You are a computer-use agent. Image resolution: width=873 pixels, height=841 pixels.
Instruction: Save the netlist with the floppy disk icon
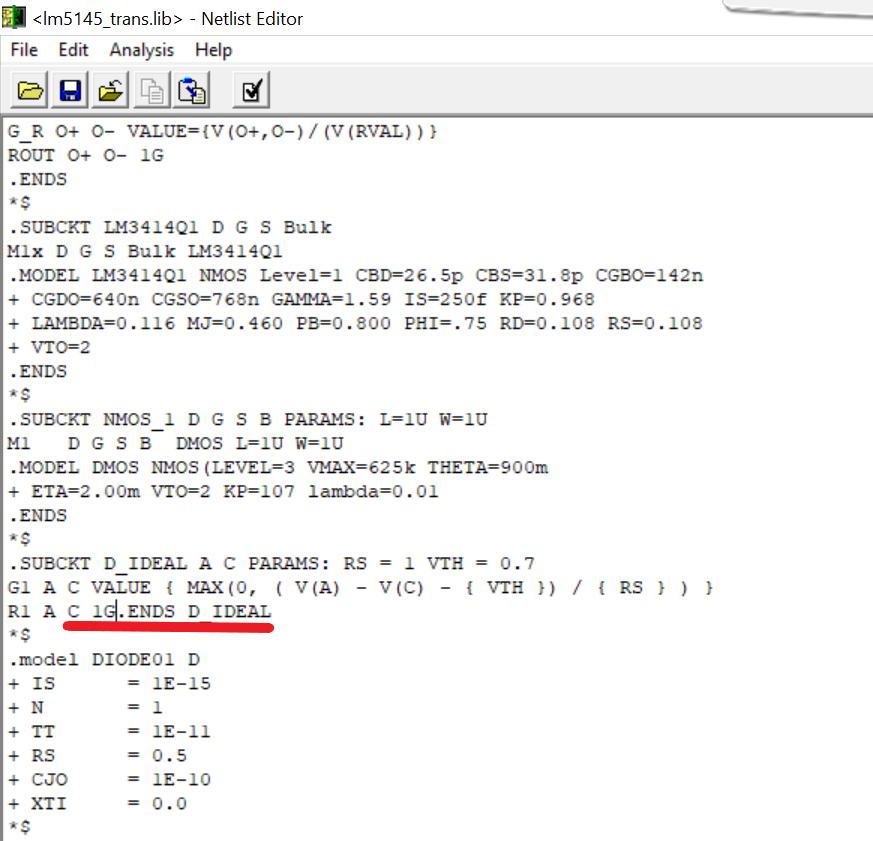coord(70,90)
